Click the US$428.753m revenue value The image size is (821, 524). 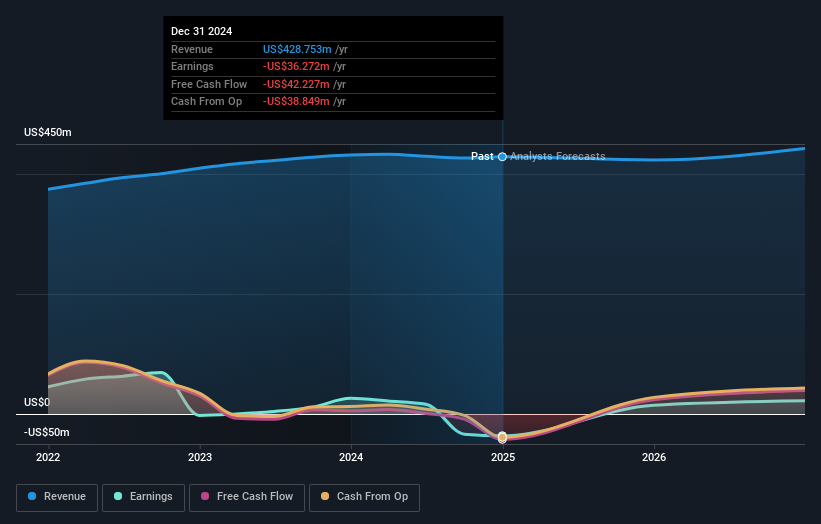pyautogui.click(x=297, y=49)
